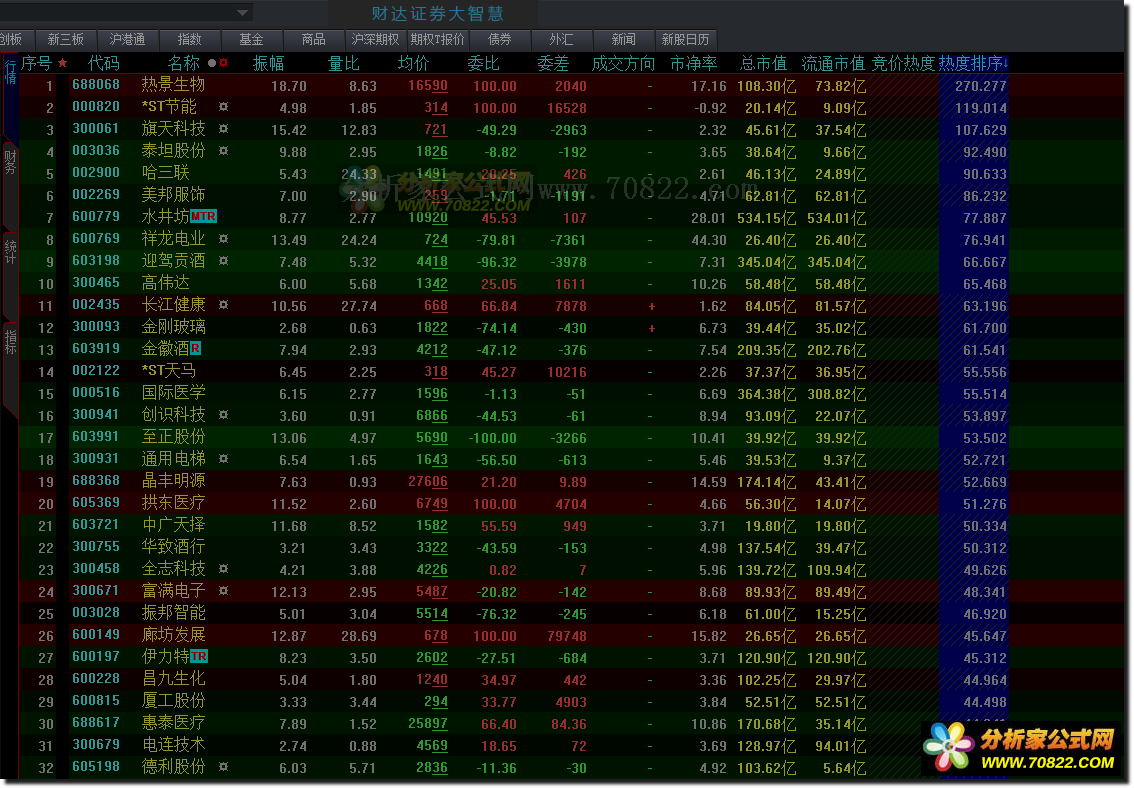The height and width of the screenshot is (788, 1134).
Task: Sort by the 代码 column header
Action: pos(103,64)
